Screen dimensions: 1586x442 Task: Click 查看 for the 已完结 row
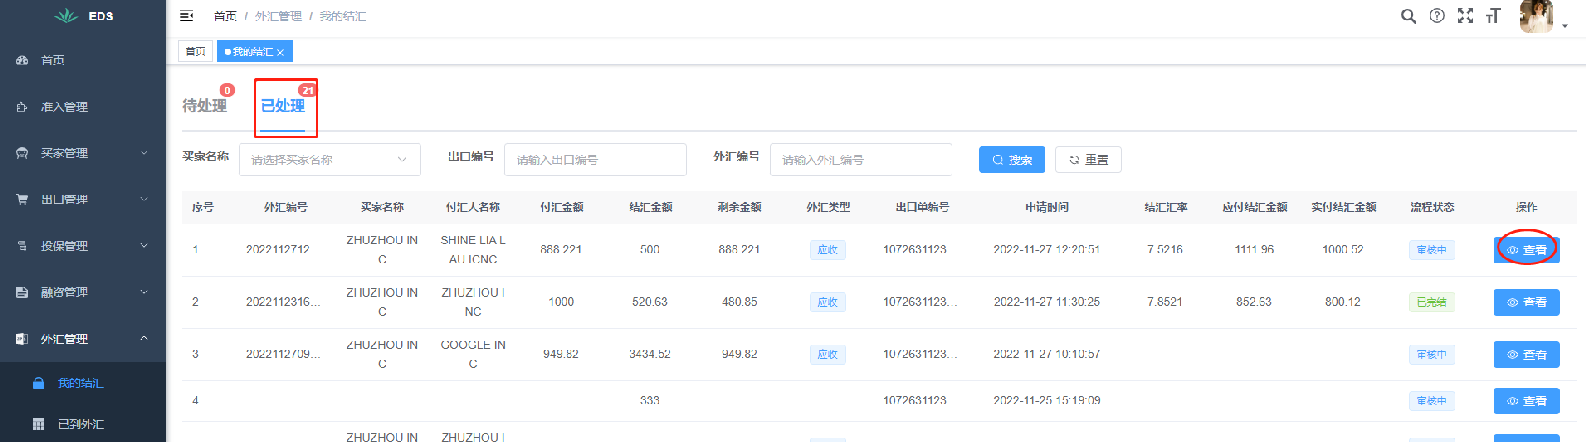tap(1527, 302)
